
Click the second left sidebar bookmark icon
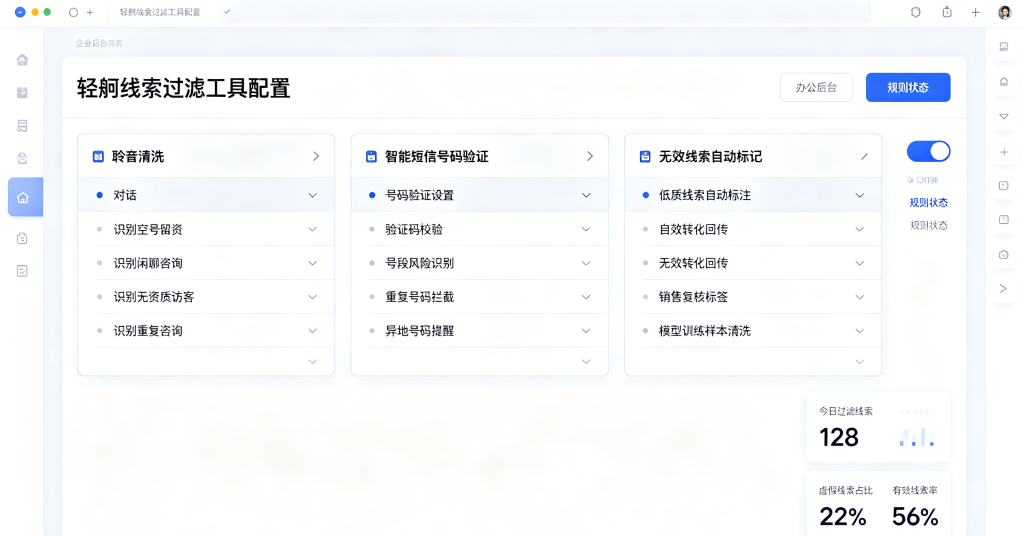click(22, 93)
